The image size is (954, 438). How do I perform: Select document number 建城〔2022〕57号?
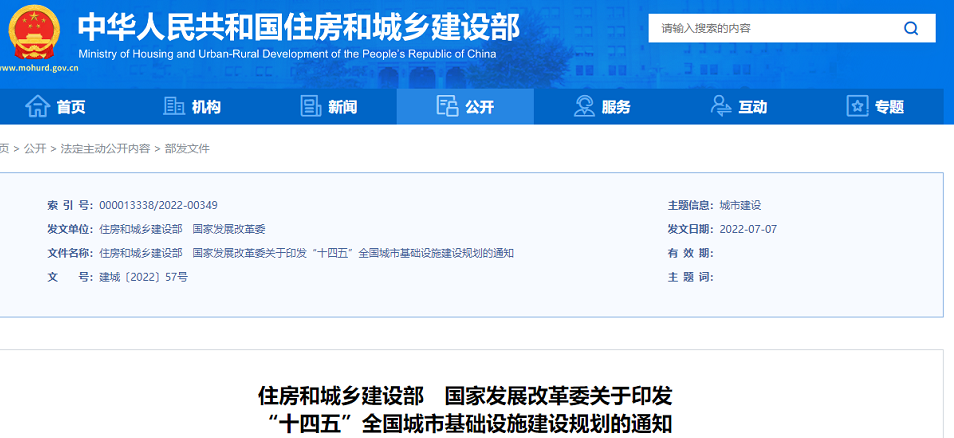144,277
